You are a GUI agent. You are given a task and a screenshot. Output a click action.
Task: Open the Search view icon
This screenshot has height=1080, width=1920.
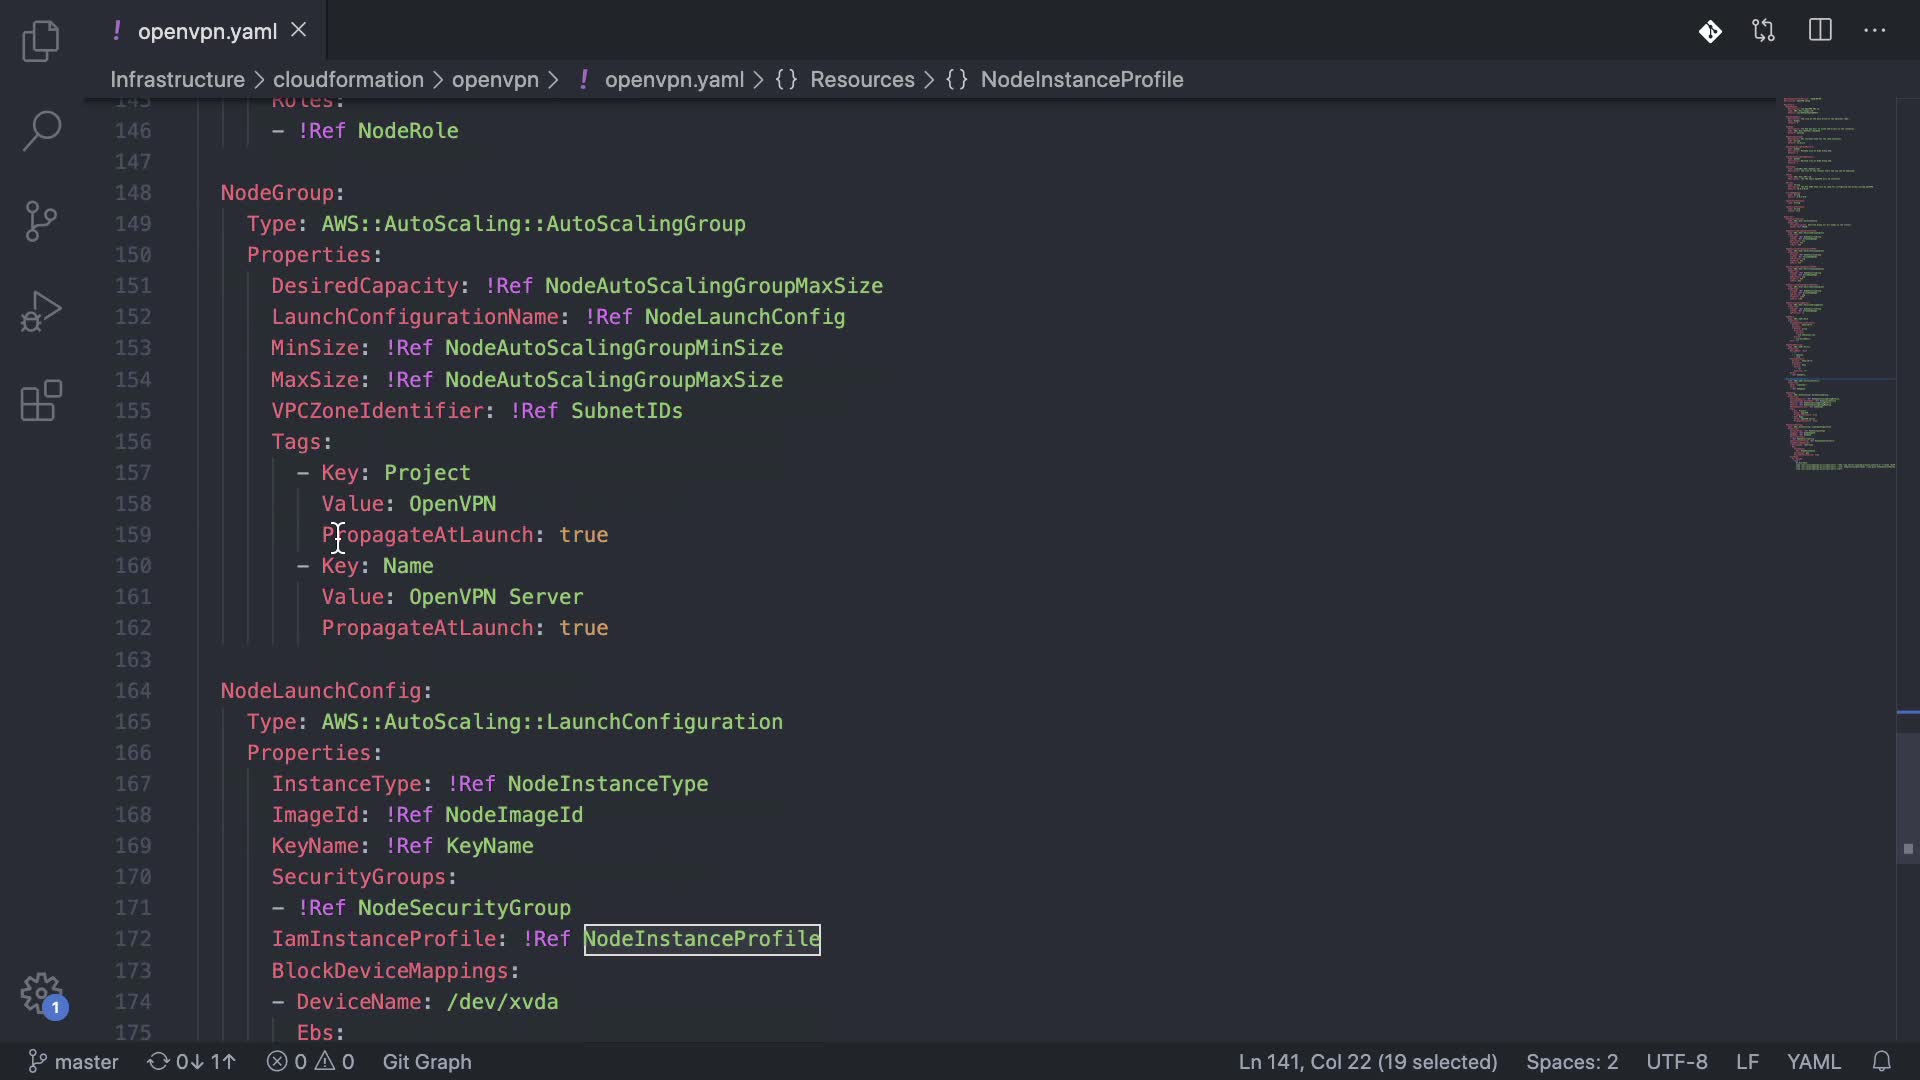pyautogui.click(x=41, y=131)
